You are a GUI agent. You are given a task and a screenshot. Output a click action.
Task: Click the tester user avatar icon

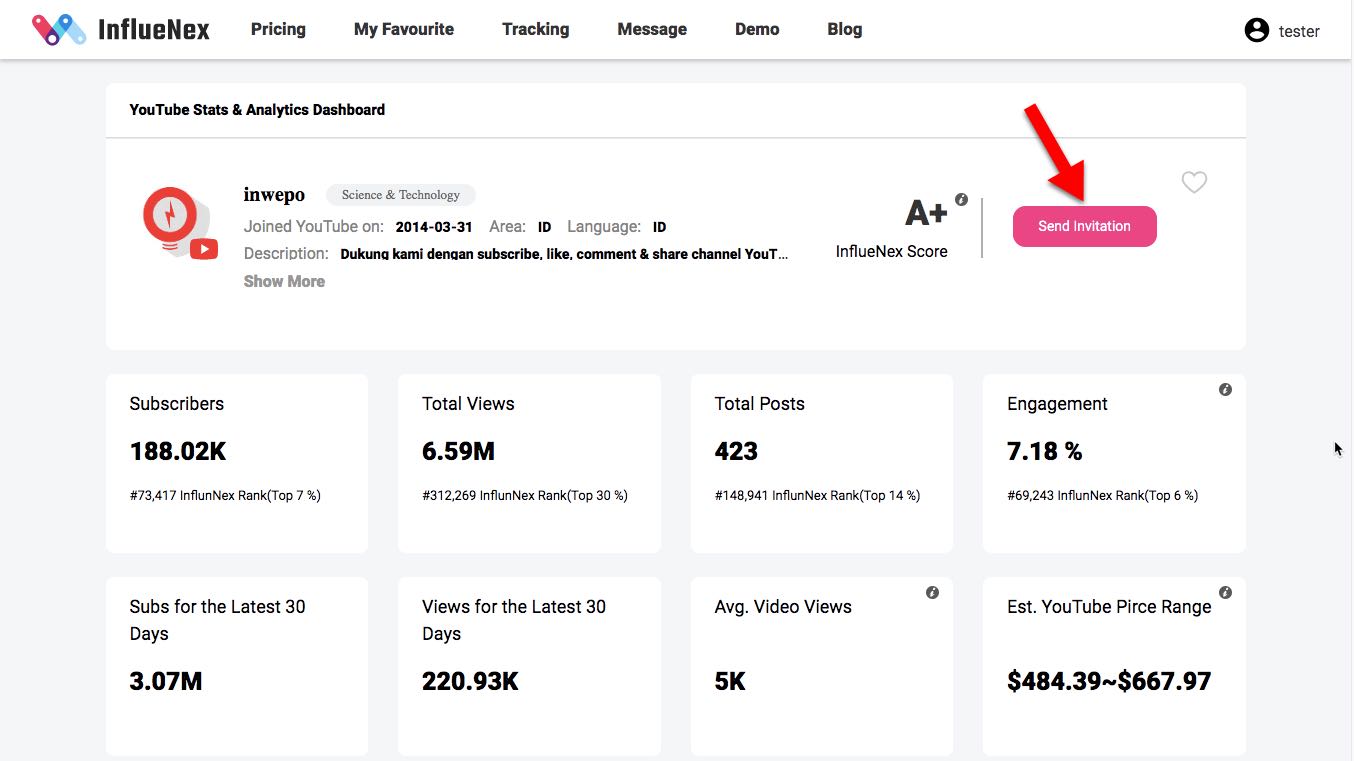click(1256, 30)
